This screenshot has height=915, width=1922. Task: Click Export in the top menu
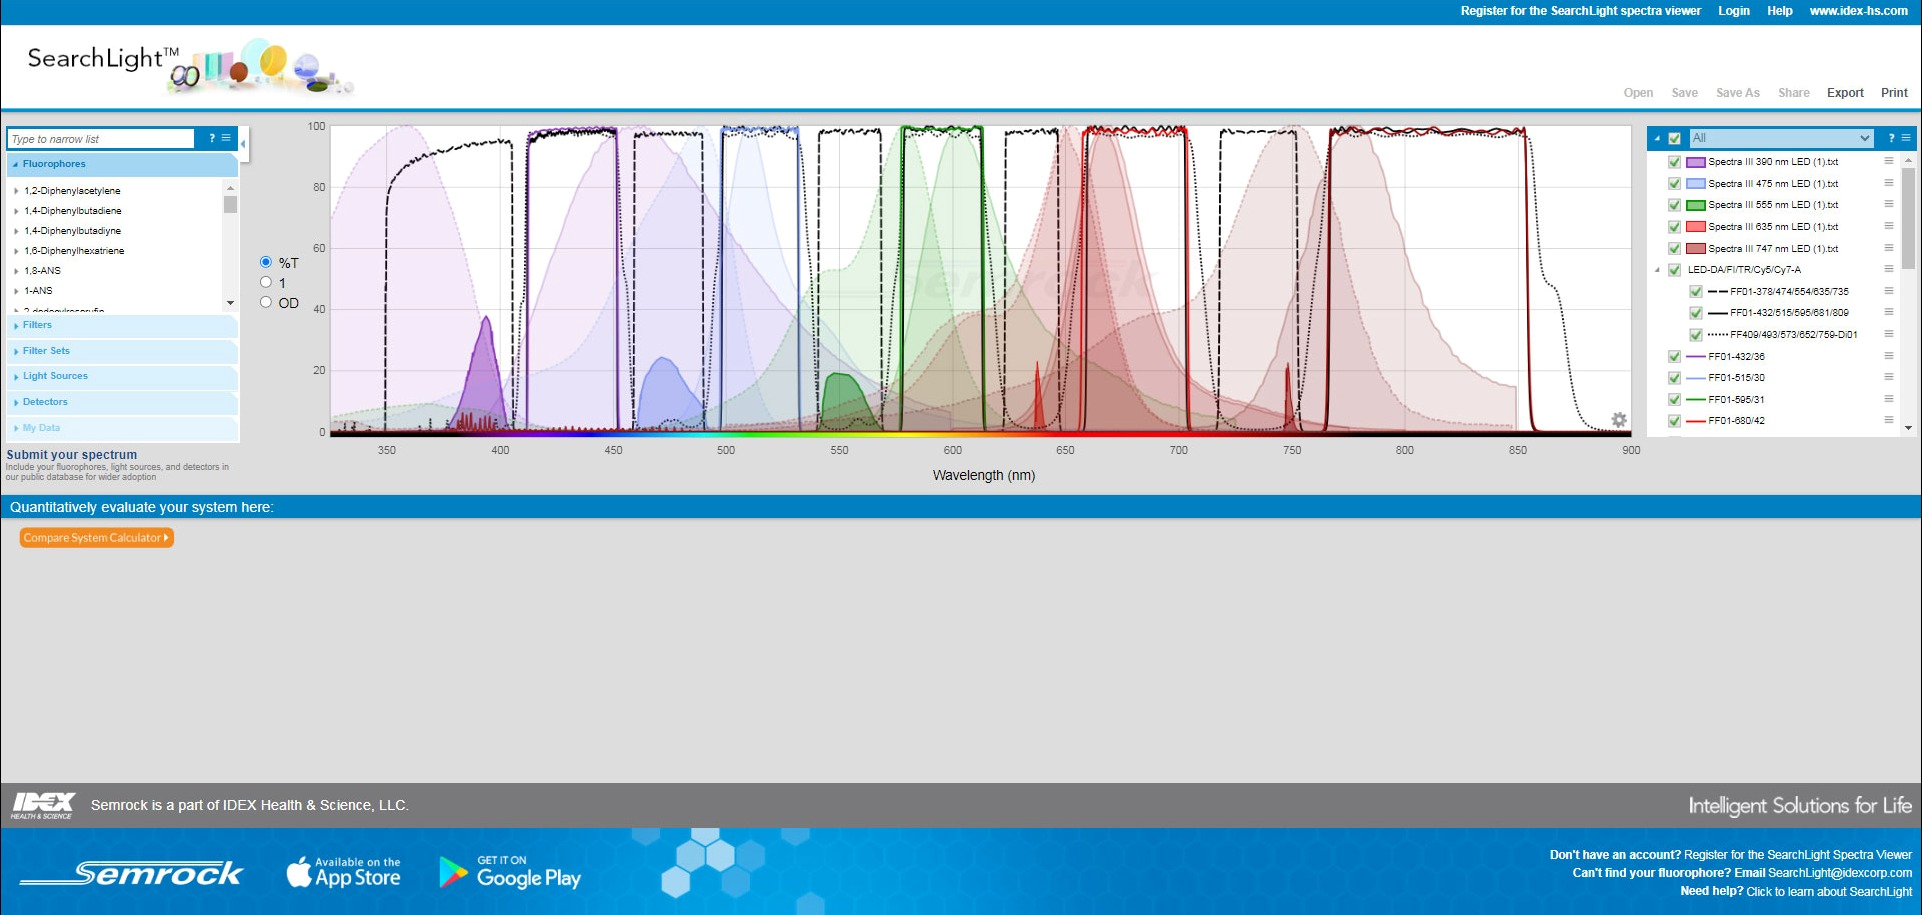click(1845, 93)
